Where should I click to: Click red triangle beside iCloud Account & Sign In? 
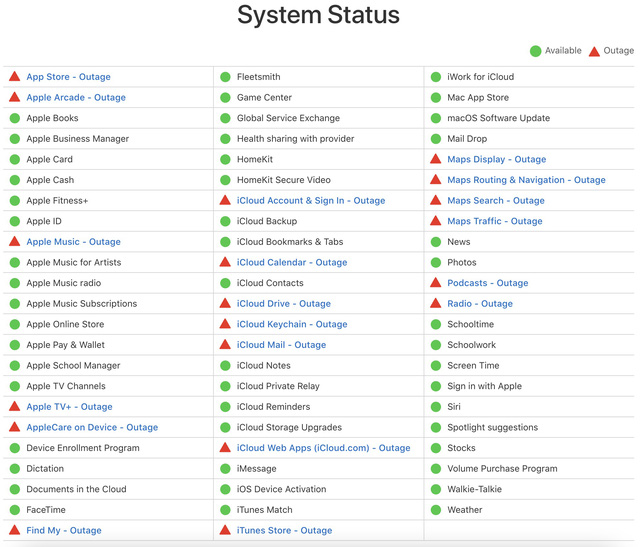tap(225, 200)
